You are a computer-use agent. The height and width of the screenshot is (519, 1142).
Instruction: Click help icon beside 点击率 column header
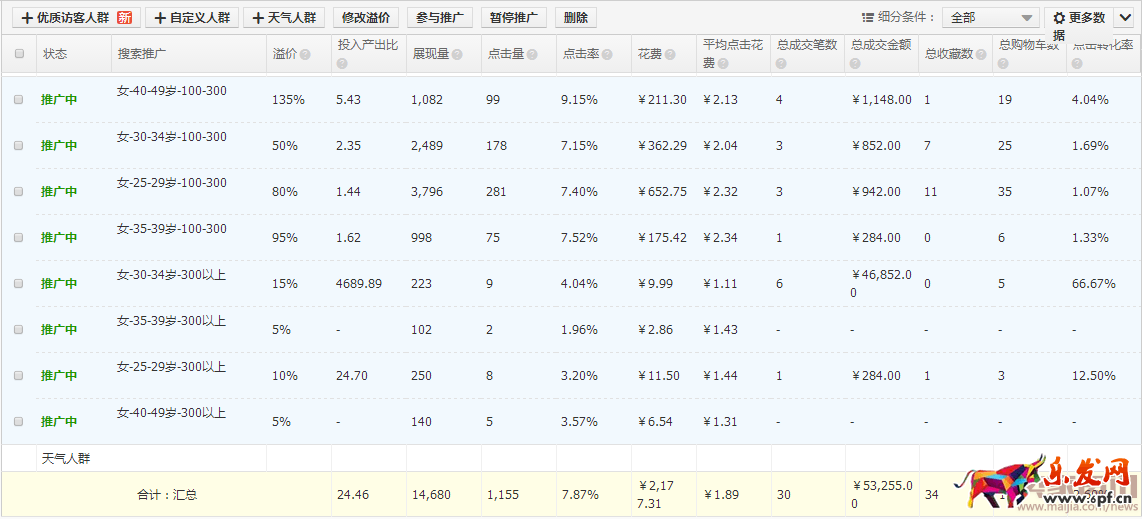pos(607,55)
